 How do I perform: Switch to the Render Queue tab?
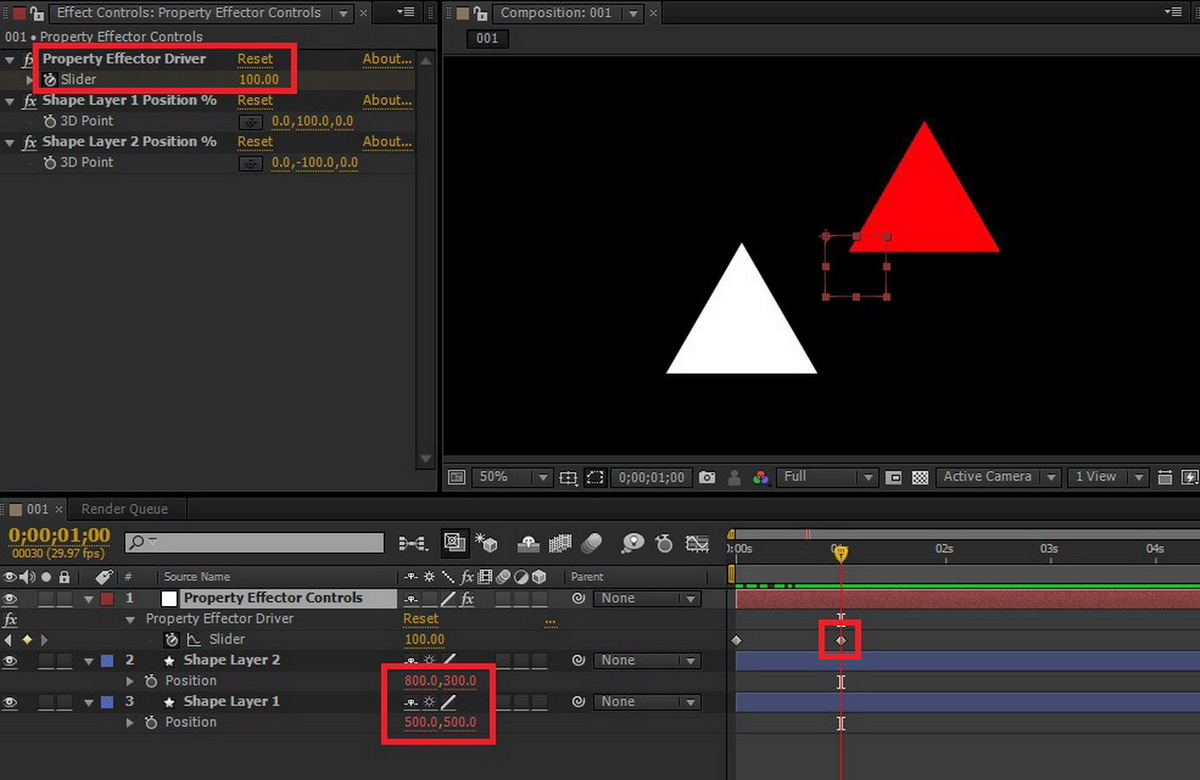coord(124,509)
